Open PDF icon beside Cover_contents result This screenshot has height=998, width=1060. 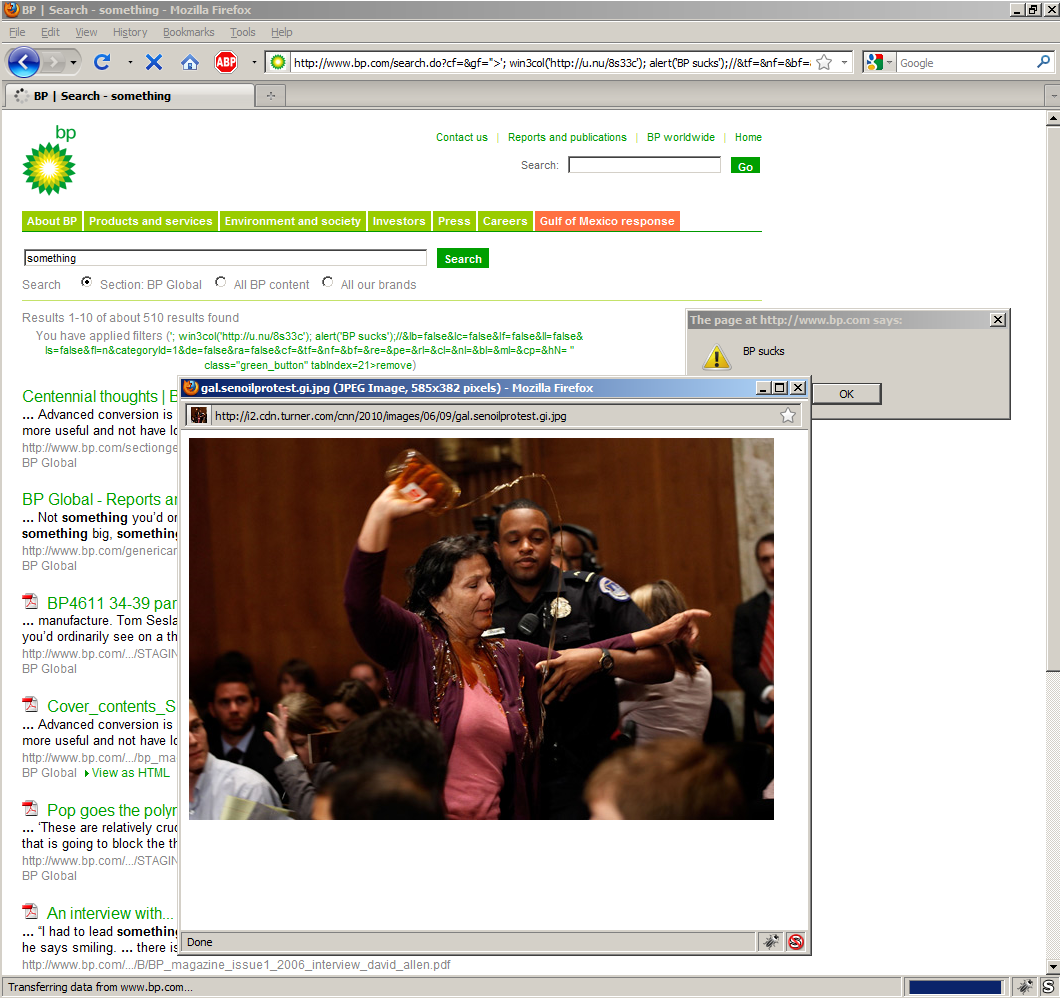(x=30, y=705)
